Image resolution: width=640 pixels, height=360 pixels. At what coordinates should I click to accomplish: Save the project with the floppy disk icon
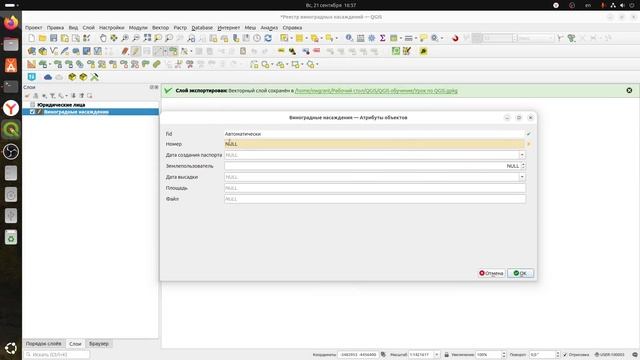coord(53,38)
